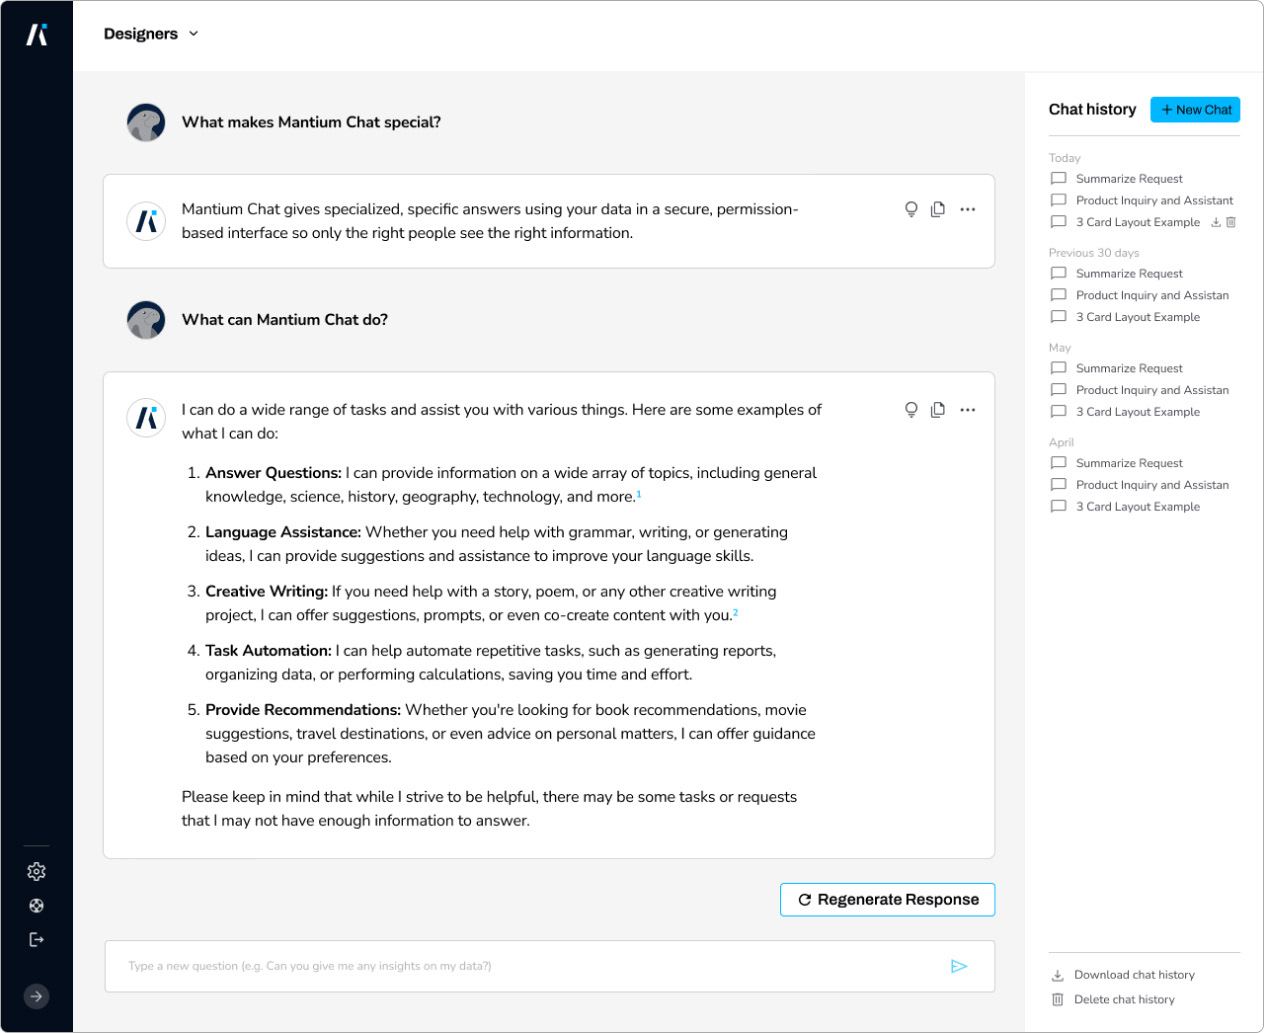Open settings via the gear icon
Image resolution: width=1264 pixels, height=1033 pixels.
tap(36, 871)
